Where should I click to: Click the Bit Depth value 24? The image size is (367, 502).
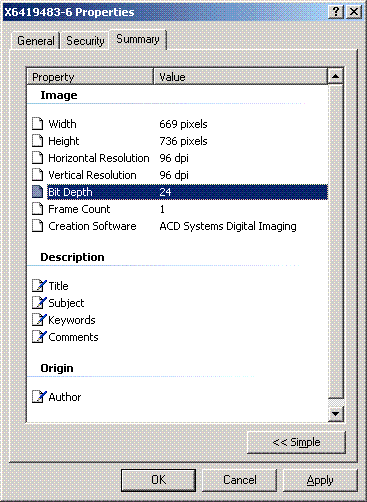click(x=165, y=192)
